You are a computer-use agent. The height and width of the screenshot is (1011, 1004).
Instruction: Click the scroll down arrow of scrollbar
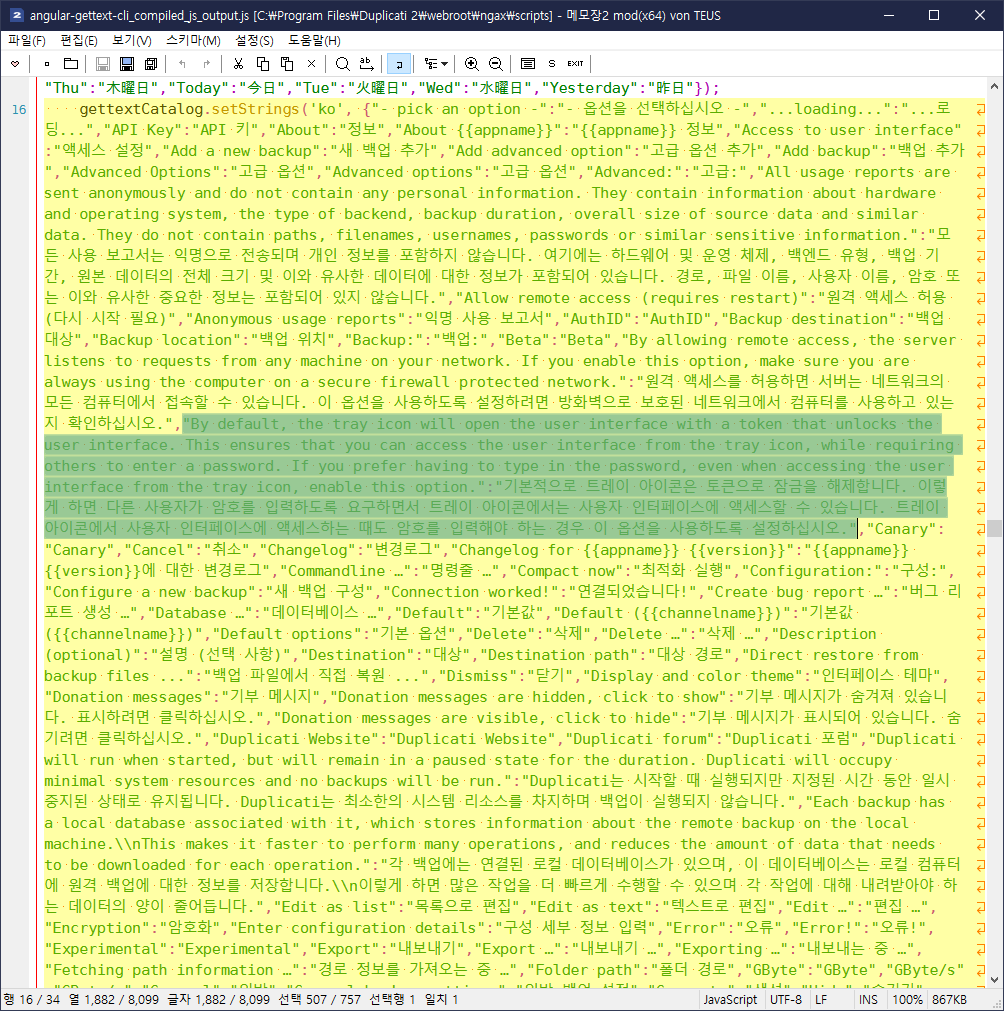click(x=994, y=980)
